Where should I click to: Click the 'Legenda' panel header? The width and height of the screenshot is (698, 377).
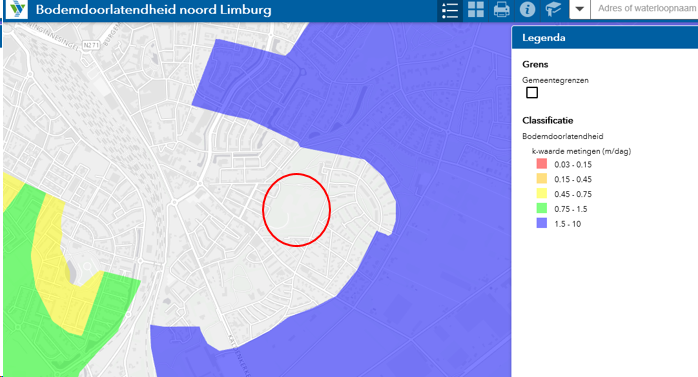point(605,38)
